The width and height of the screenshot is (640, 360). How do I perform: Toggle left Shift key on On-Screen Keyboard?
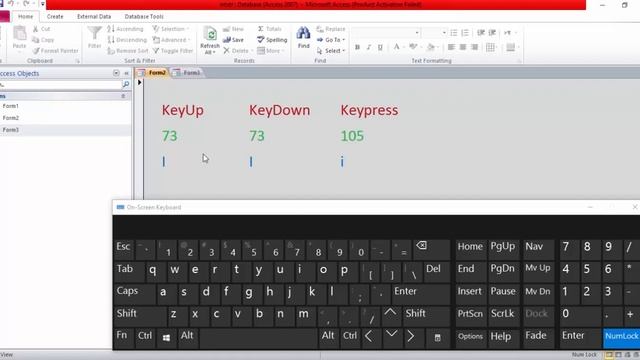click(x=140, y=315)
